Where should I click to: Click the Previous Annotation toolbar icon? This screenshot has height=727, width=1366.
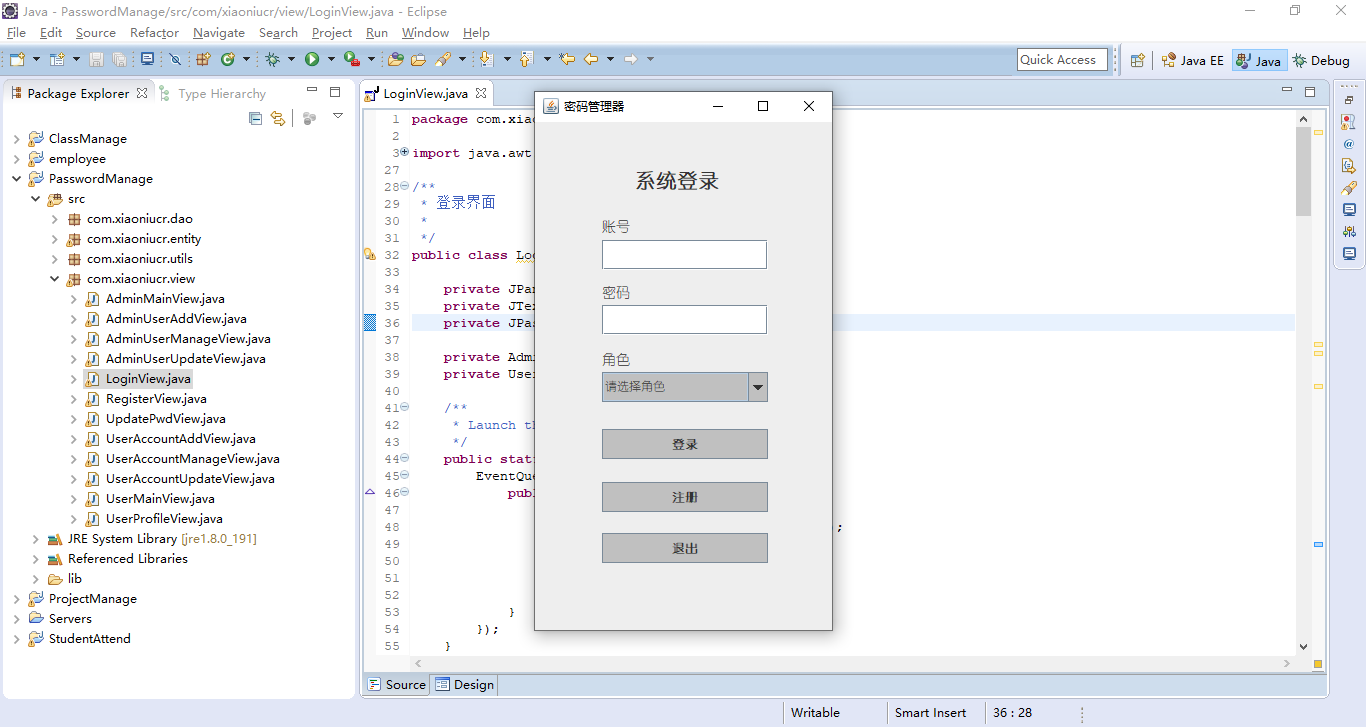click(x=526, y=59)
